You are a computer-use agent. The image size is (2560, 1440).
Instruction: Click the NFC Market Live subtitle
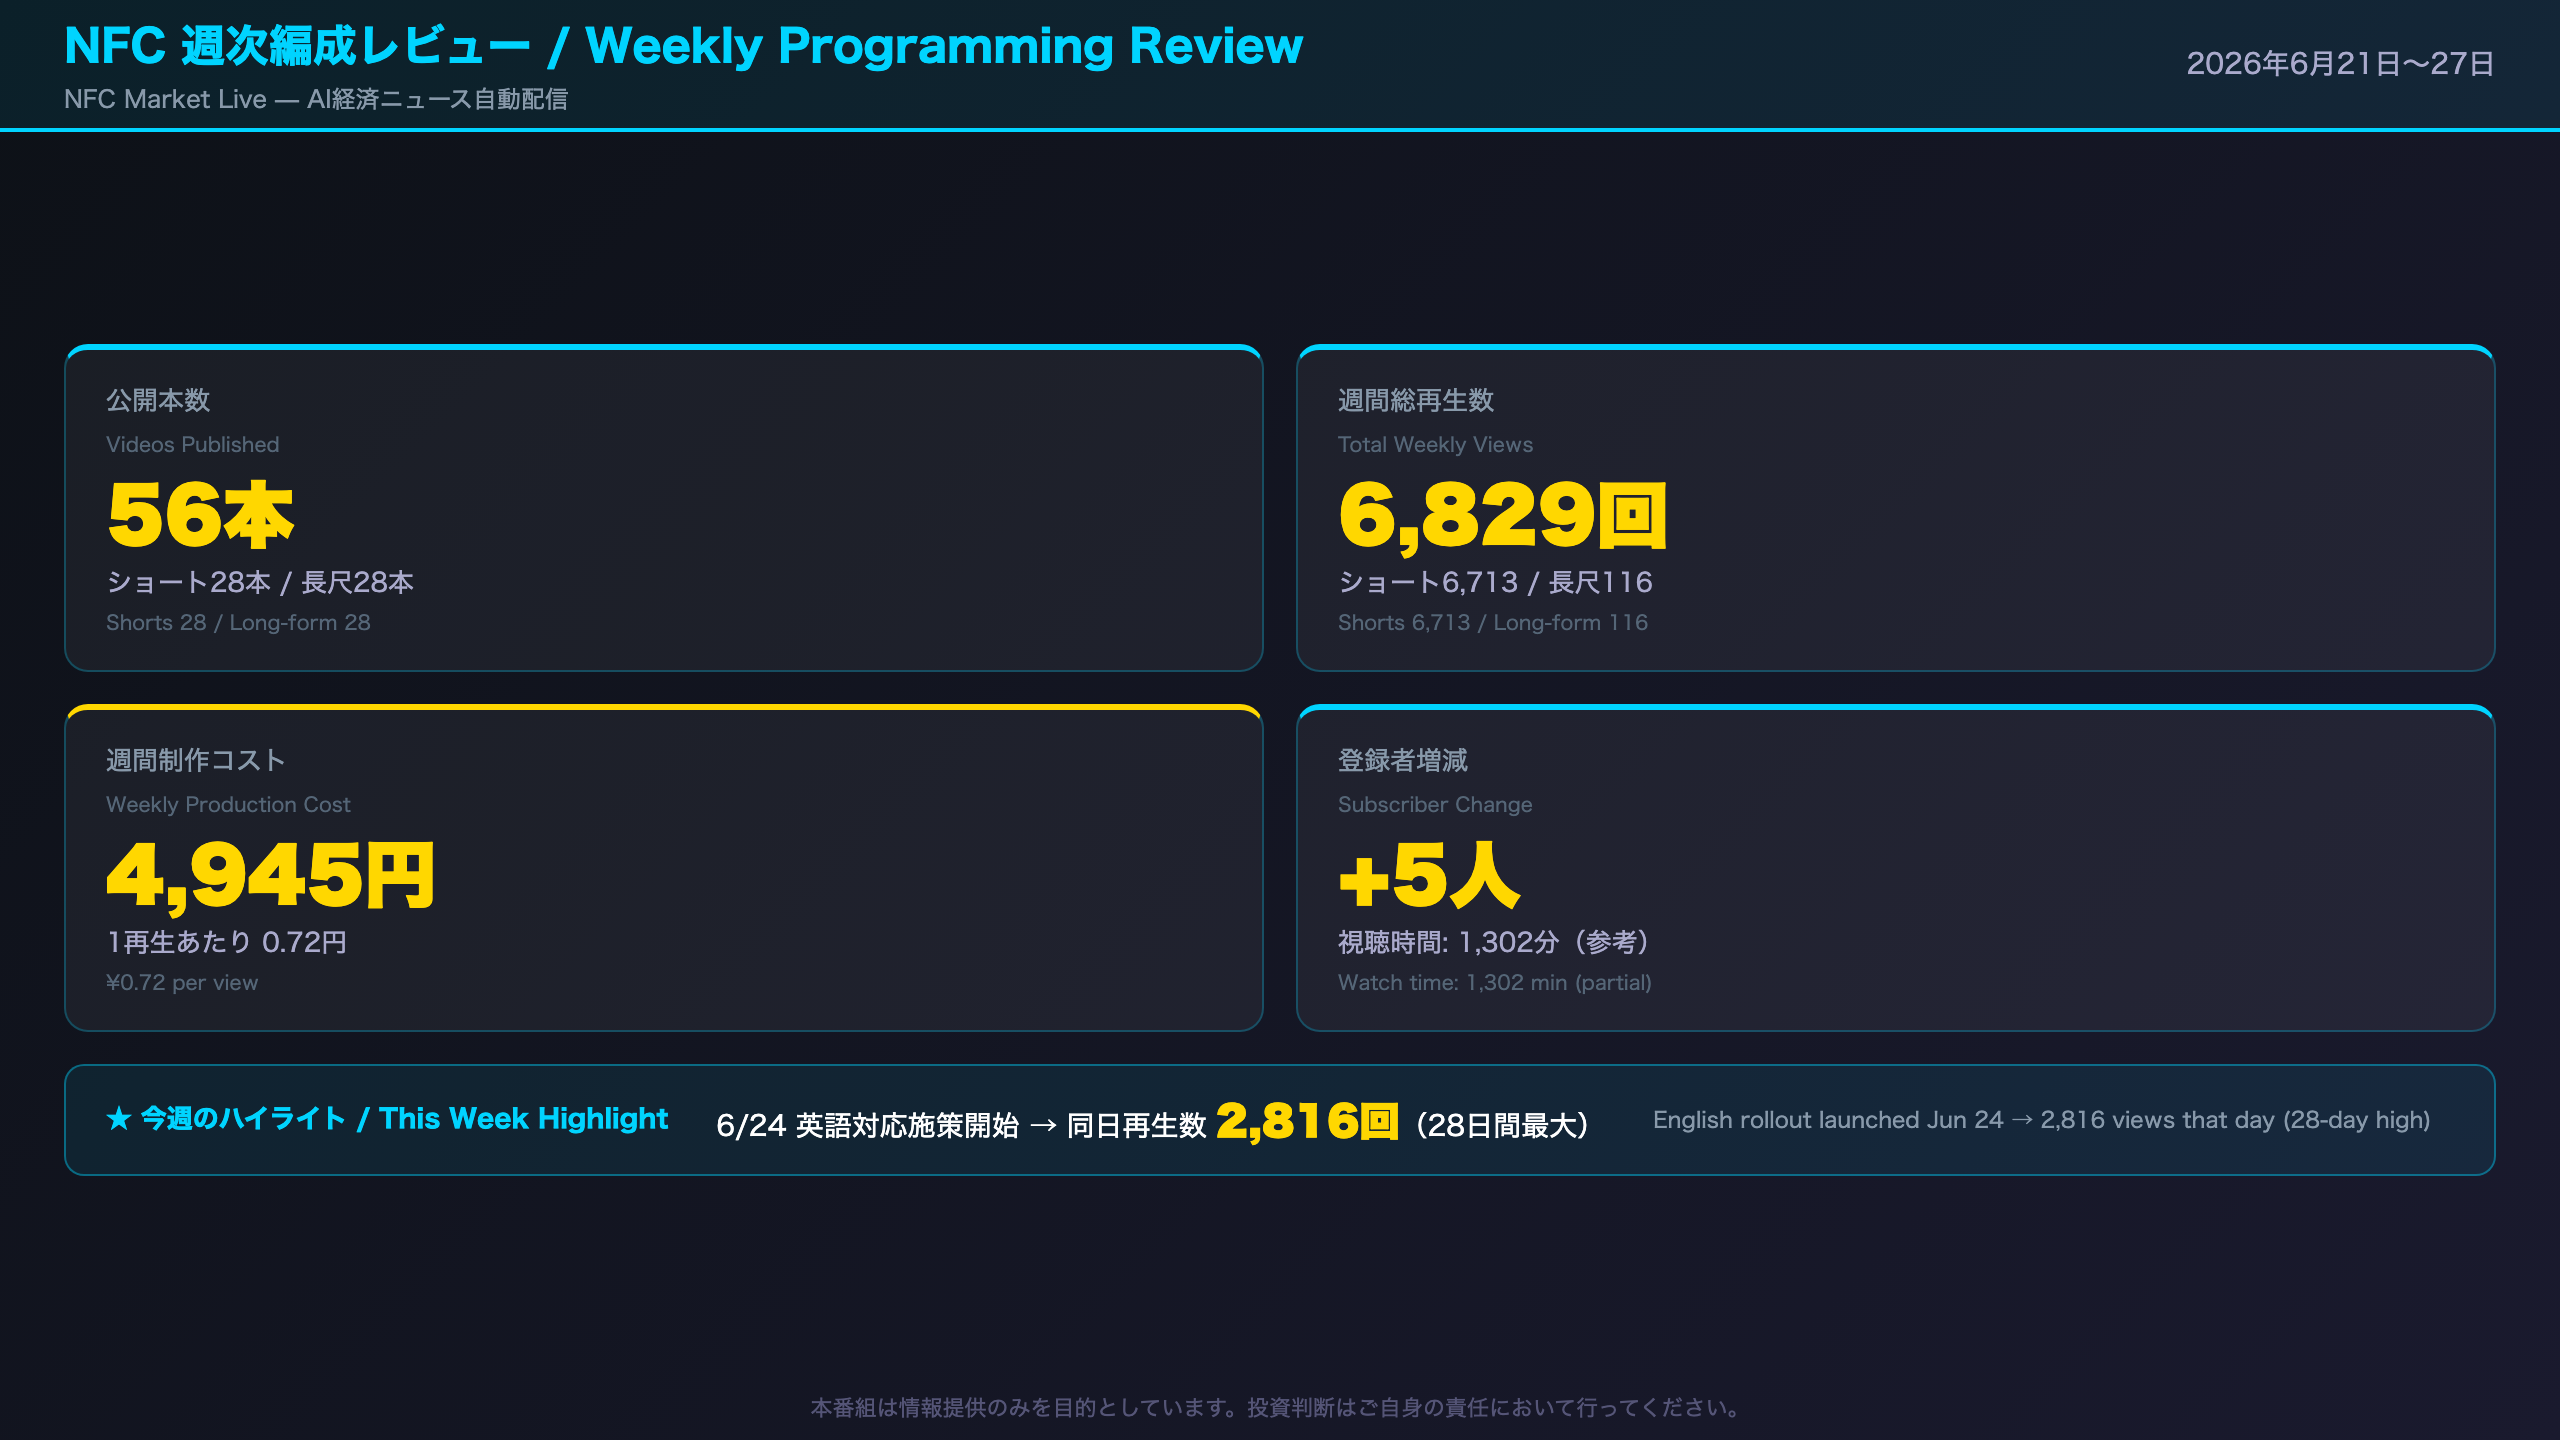316,99
